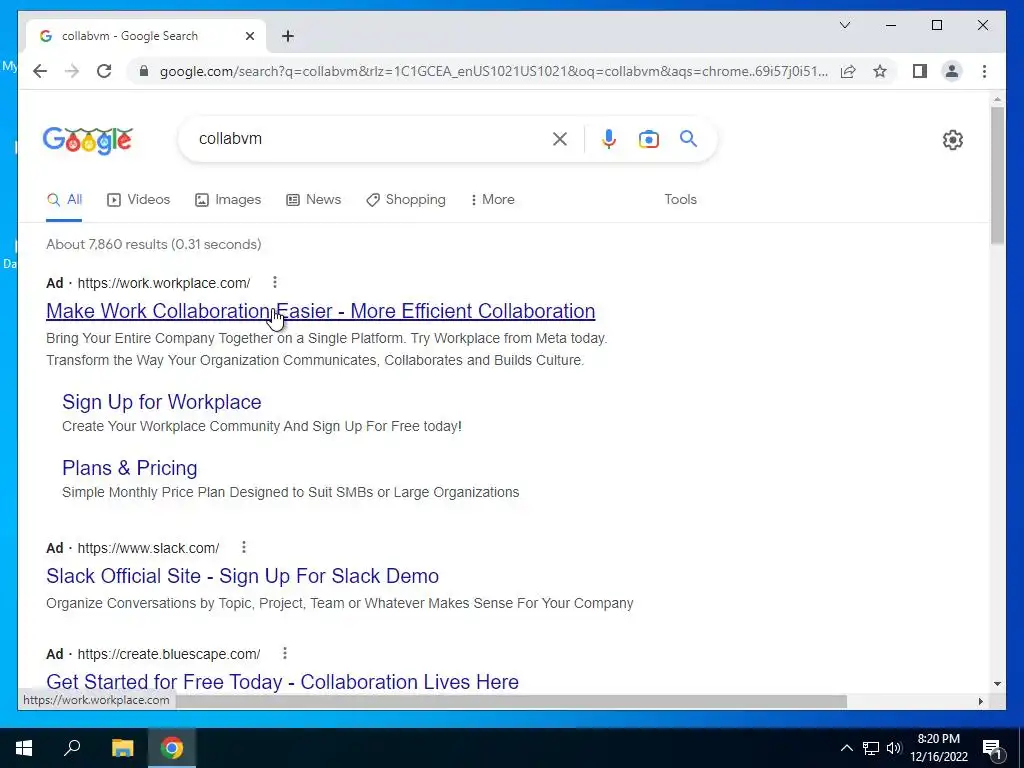1024x768 pixels.
Task: Click horizontal scrollbar right arrow
Action: [980, 701]
